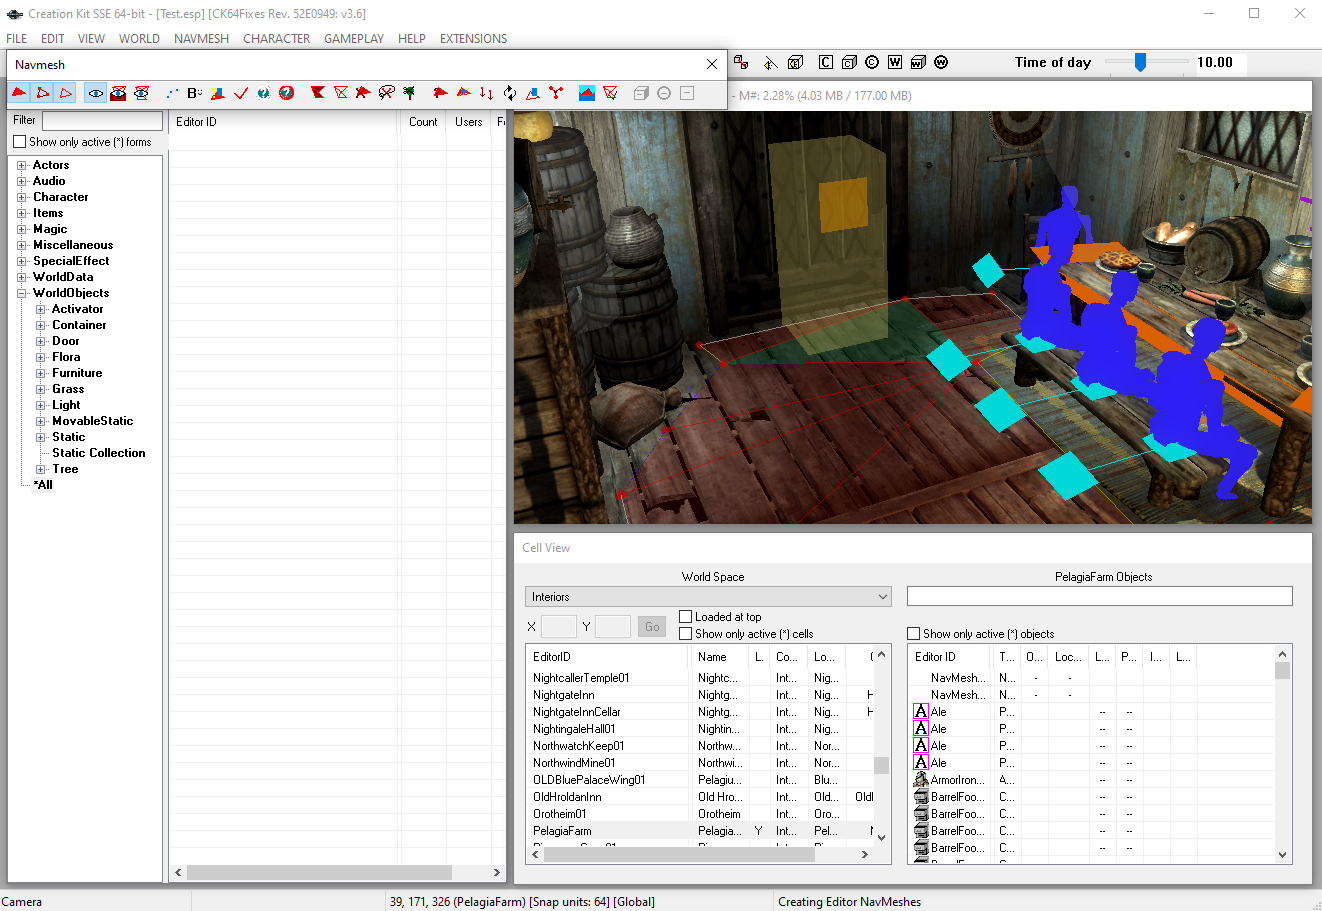Viewport: 1322px width, 911px height.
Task: Click the black circular rotate arrows icon
Action: [510, 93]
